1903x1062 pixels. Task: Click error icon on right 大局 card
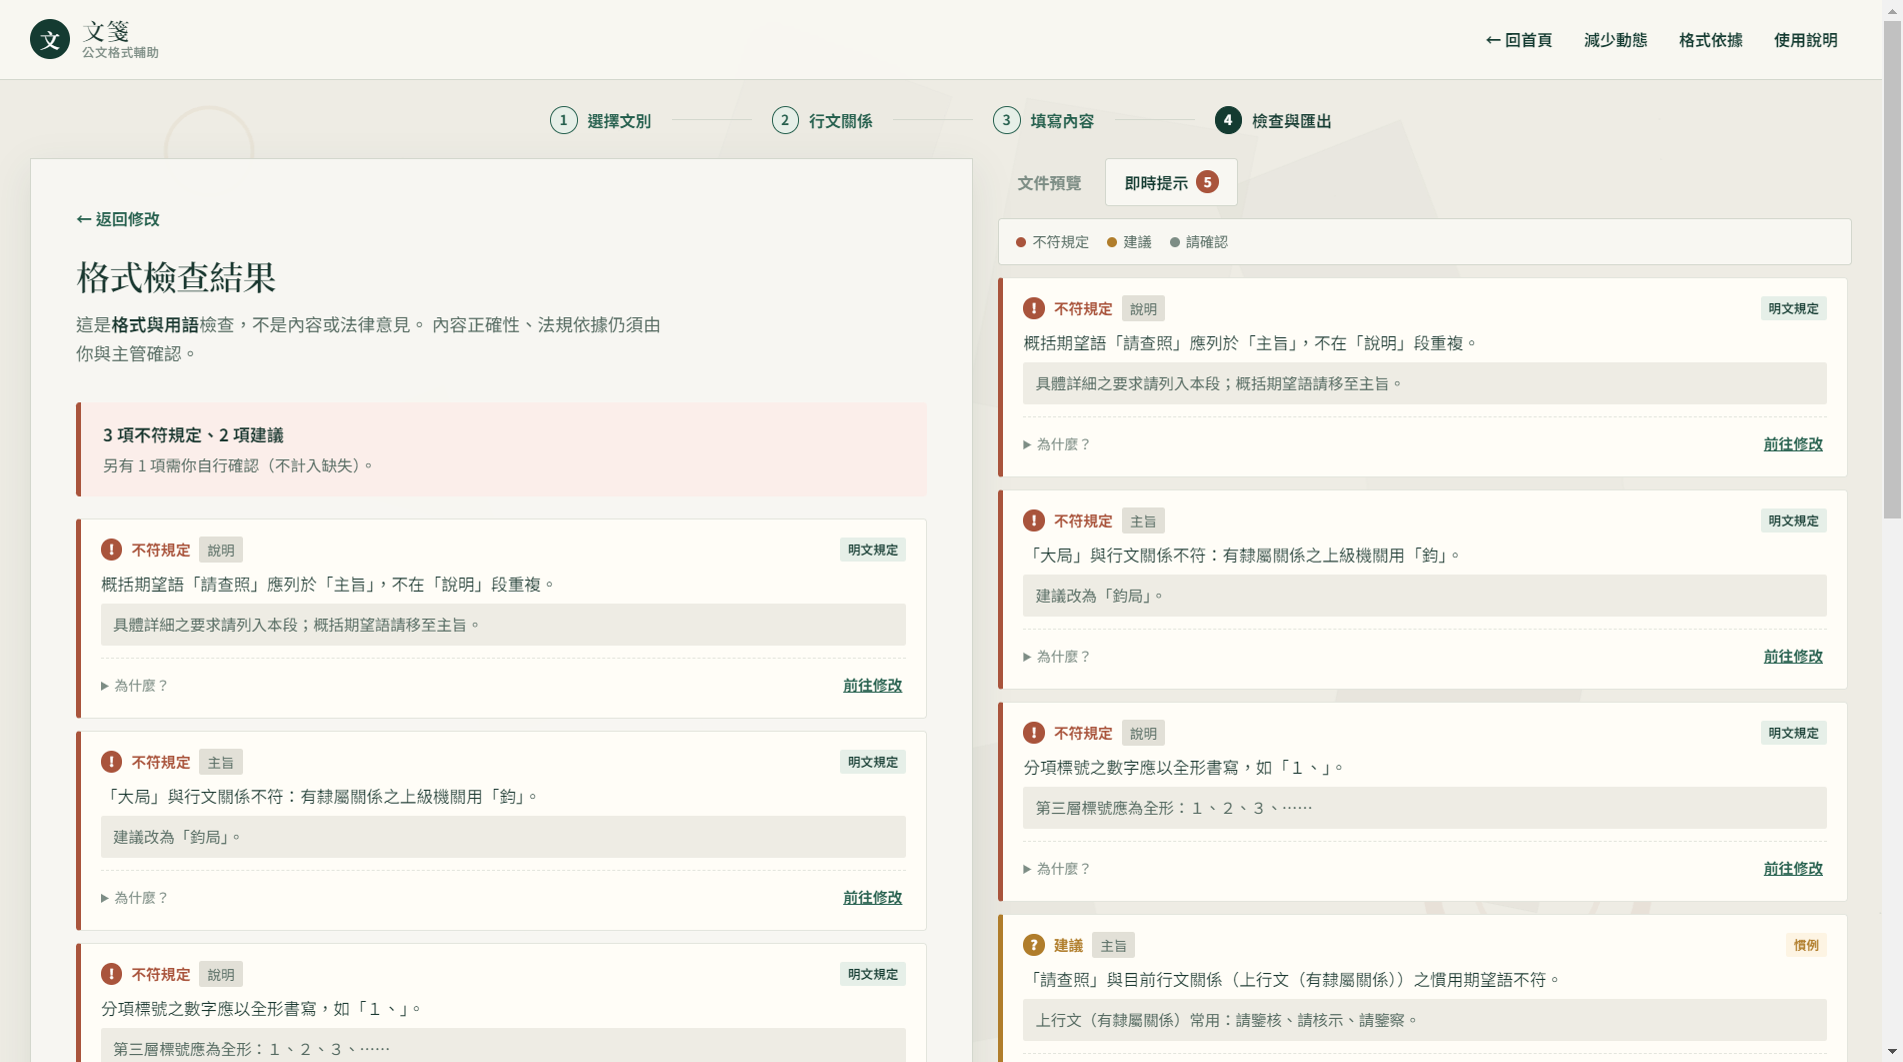pyautogui.click(x=1034, y=521)
